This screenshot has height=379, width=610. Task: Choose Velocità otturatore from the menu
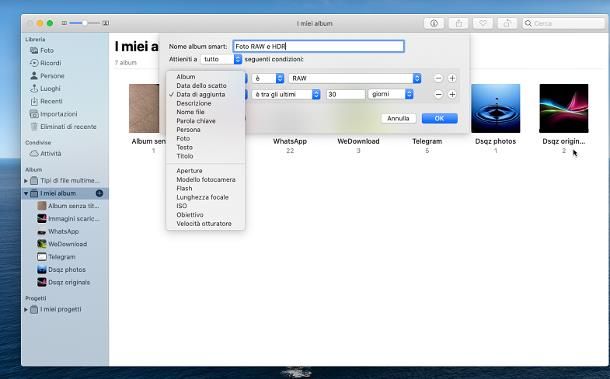205,224
